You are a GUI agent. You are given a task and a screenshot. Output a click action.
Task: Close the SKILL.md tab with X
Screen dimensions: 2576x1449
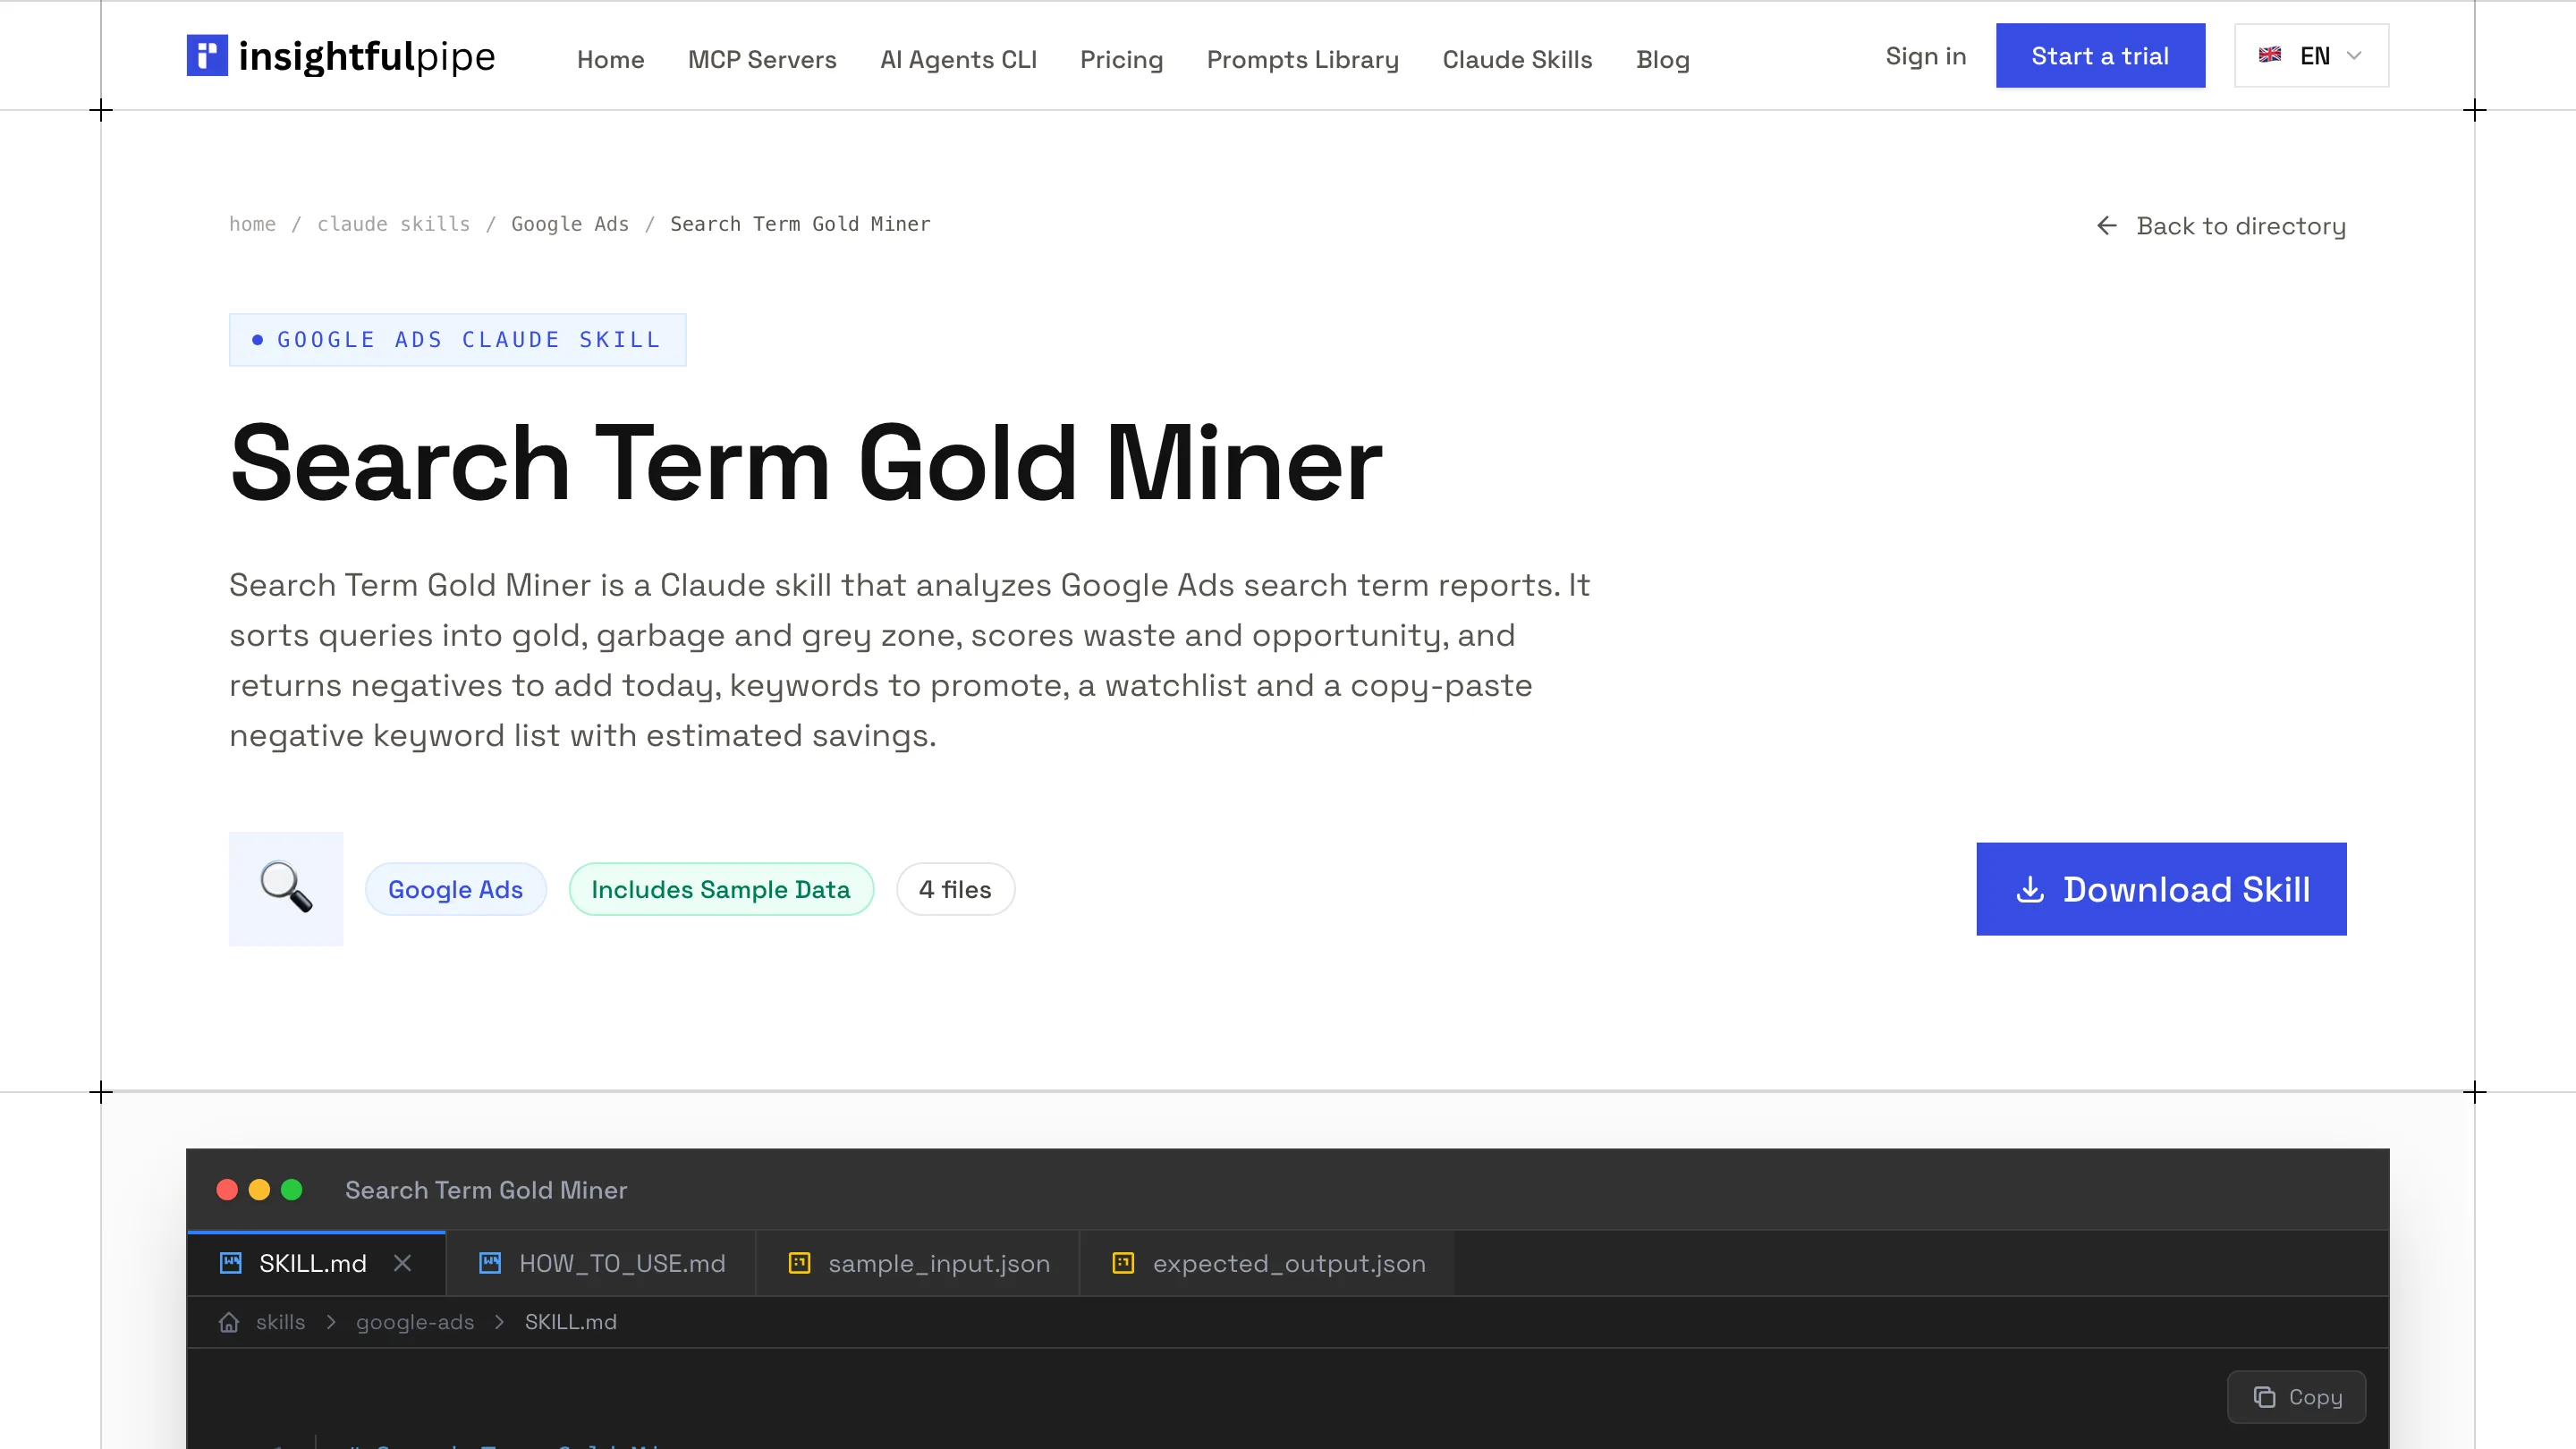click(x=402, y=1263)
